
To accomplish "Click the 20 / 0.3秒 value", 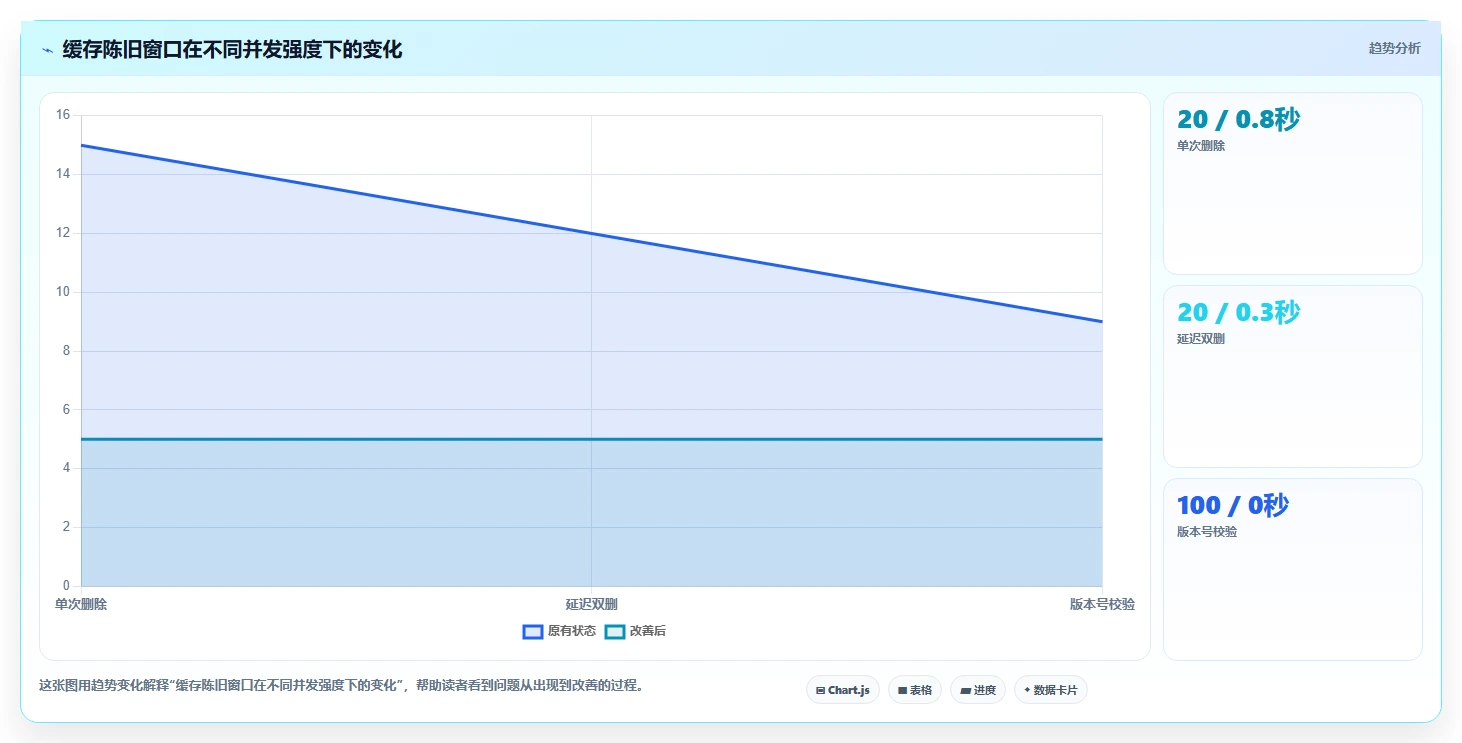I will point(1238,312).
